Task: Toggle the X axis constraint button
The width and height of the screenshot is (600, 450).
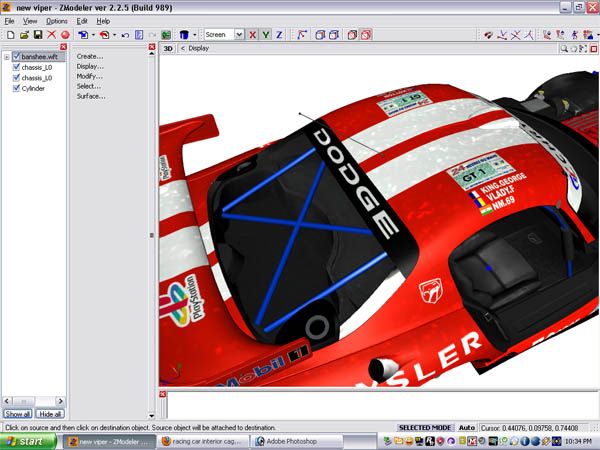Action: point(253,34)
